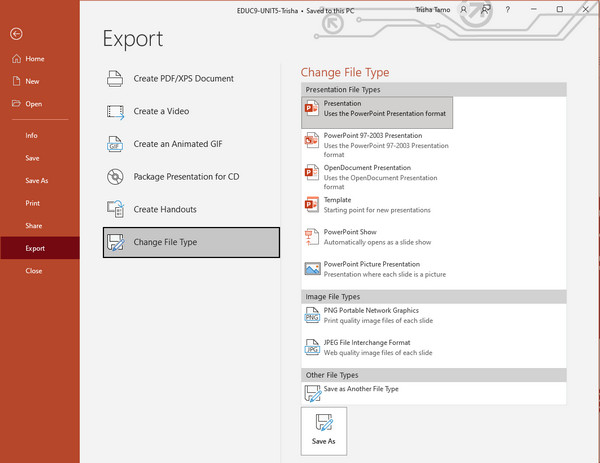Viewport: 600px width, 463px height.
Task: Click 'Automatically opens as a slide show' text
Action: (377, 242)
